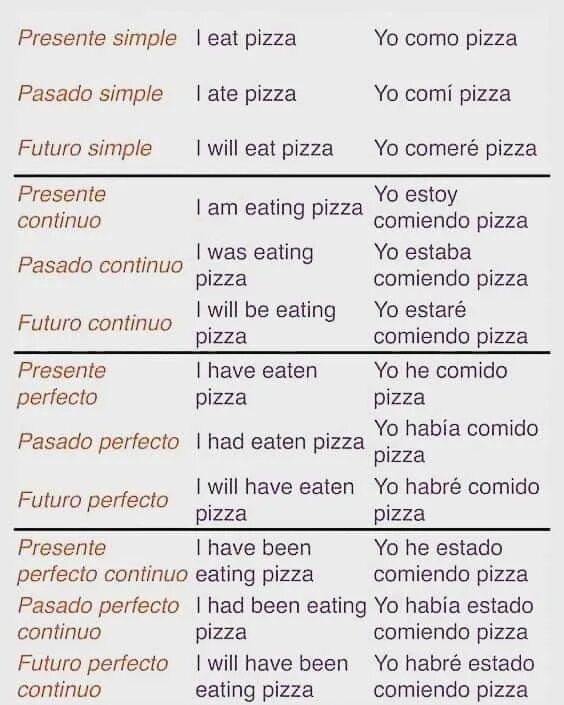
Task: Click 'I will eat pizza' sentence
Action: [x=264, y=149]
